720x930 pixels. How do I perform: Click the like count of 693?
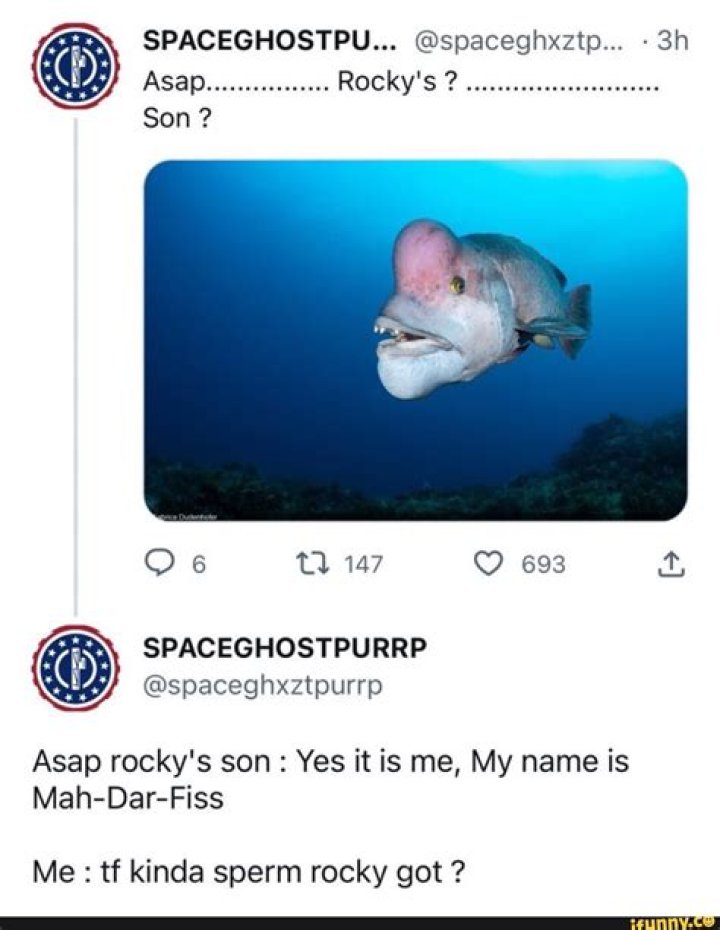pos(543,565)
